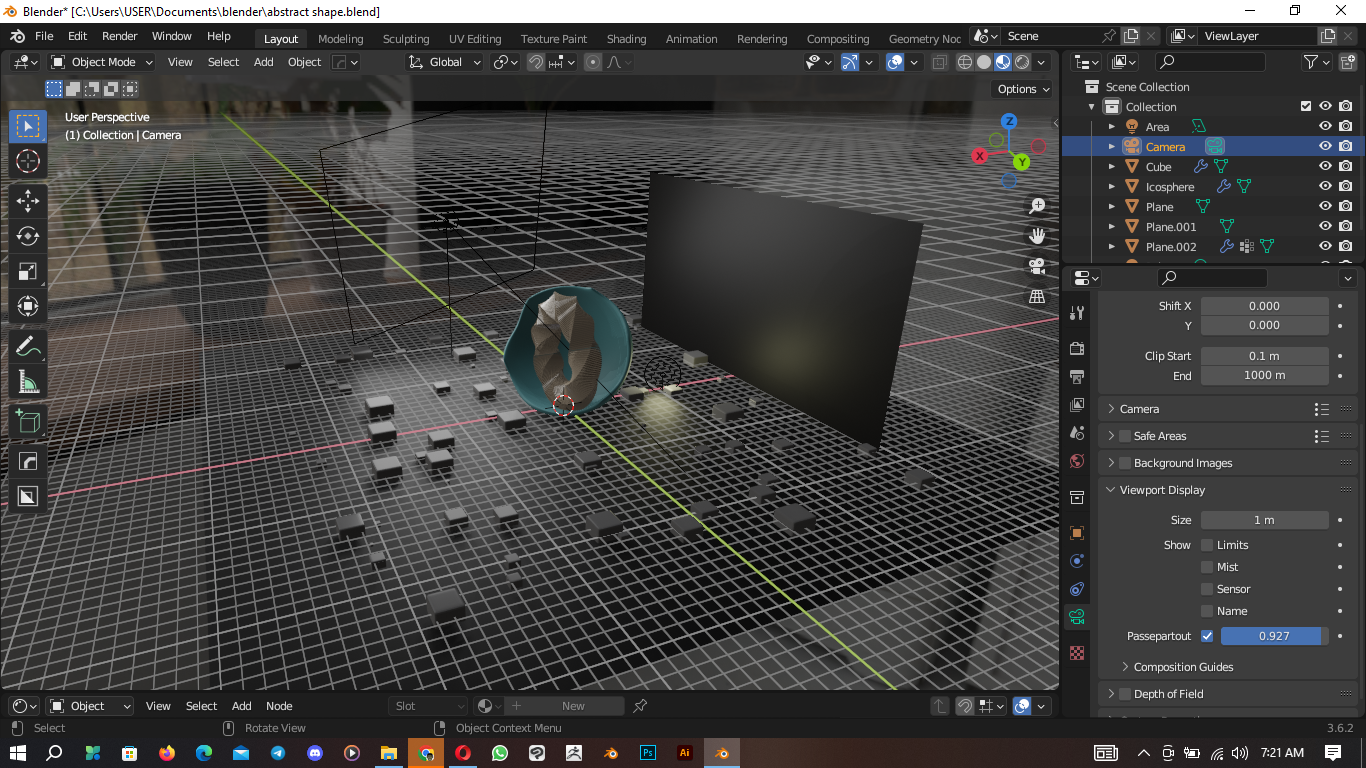The height and width of the screenshot is (768, 1366).
Task: Enable the Background Images checkbox
Action: click(1125, 463)
